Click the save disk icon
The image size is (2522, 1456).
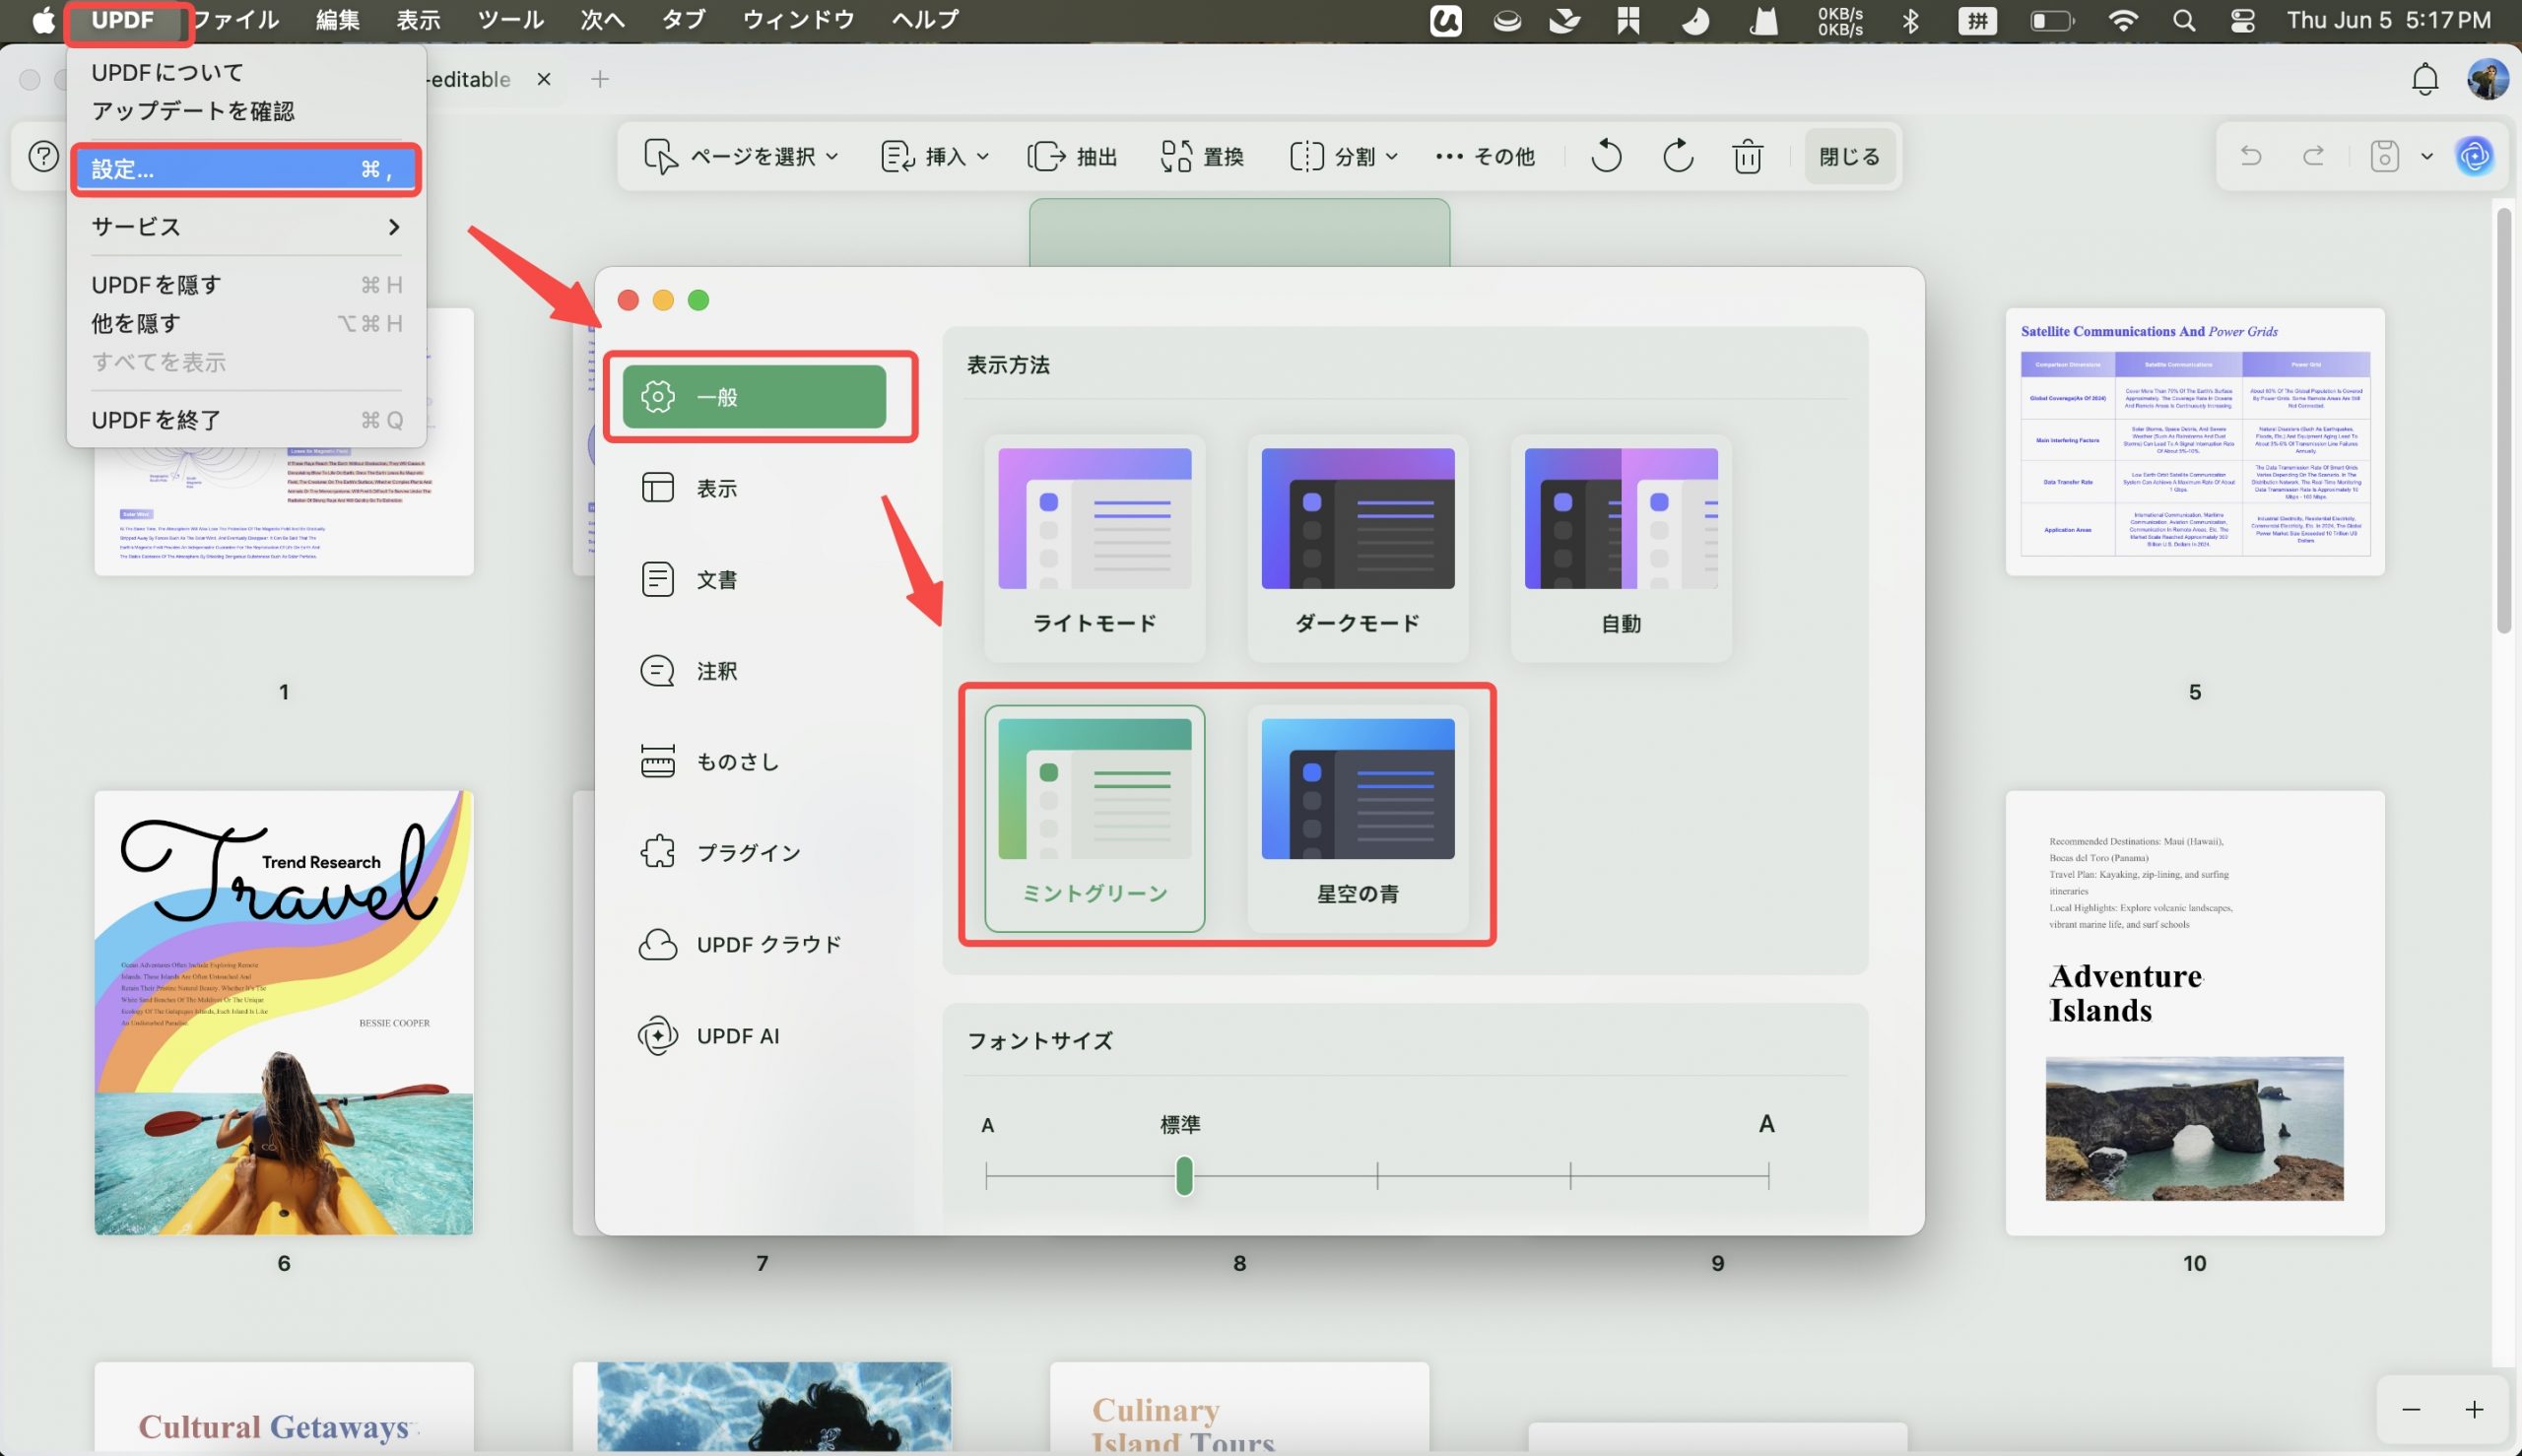click(2384, 156)
